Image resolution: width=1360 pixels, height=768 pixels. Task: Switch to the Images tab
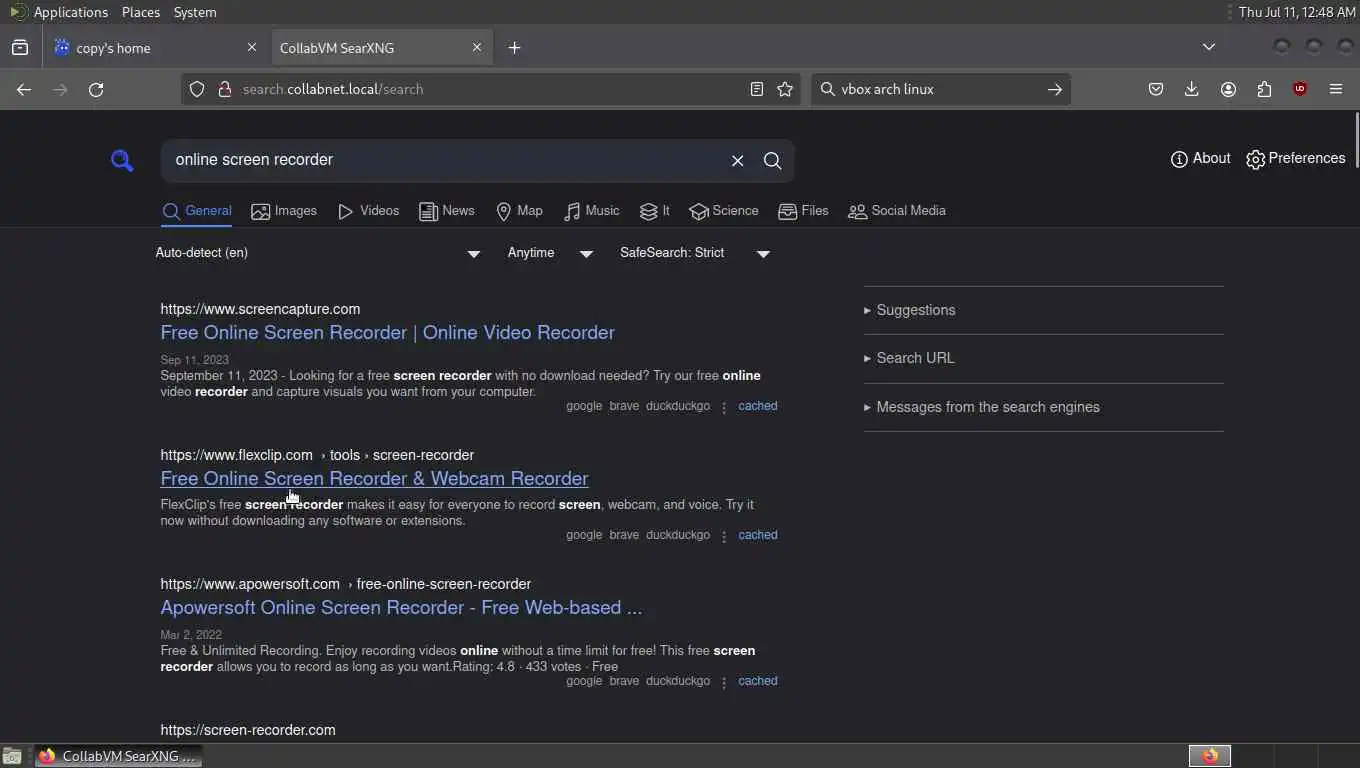284,211
